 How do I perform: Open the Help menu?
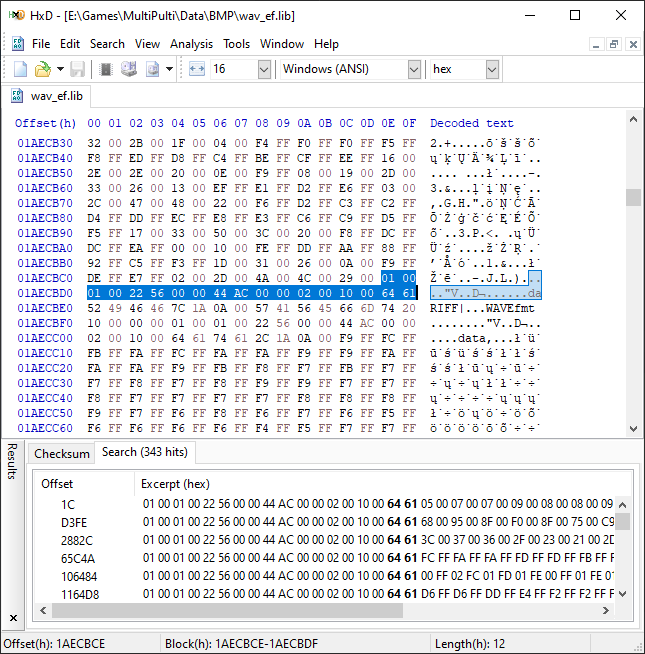pos(326,44)
